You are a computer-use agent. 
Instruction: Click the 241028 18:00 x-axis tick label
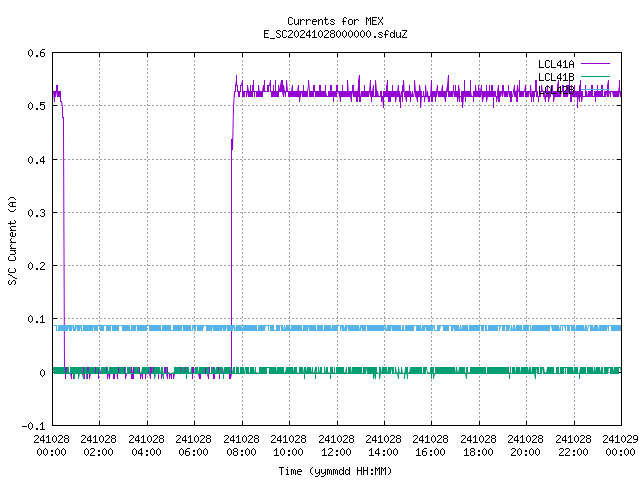(x=478, y=445)
